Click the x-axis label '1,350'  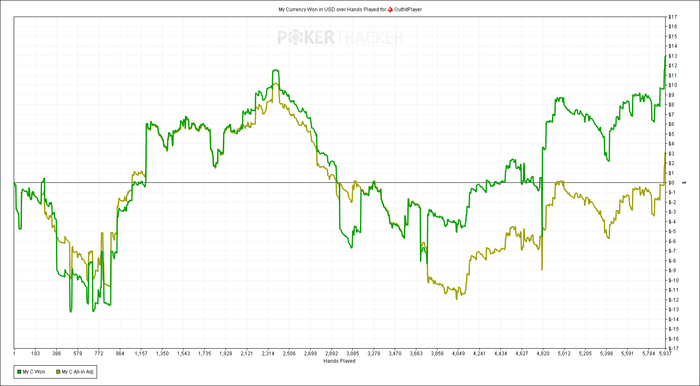point(162,353)
